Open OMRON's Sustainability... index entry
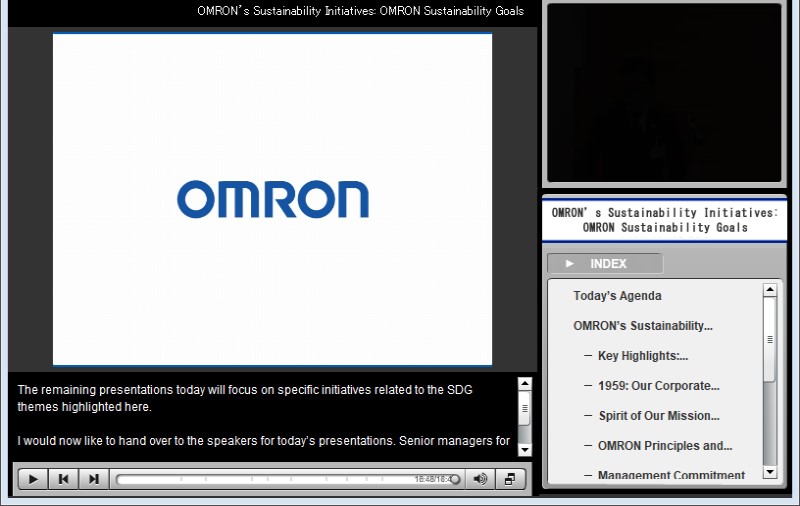This screenshot has height=506, width=800. click(x=643, y=326)
